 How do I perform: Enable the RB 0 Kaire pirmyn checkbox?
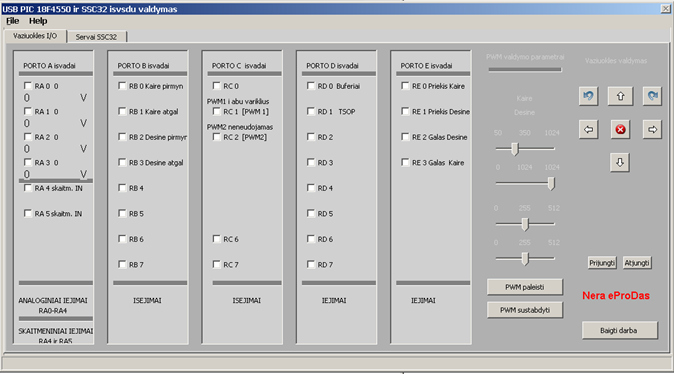coord(122,86)
